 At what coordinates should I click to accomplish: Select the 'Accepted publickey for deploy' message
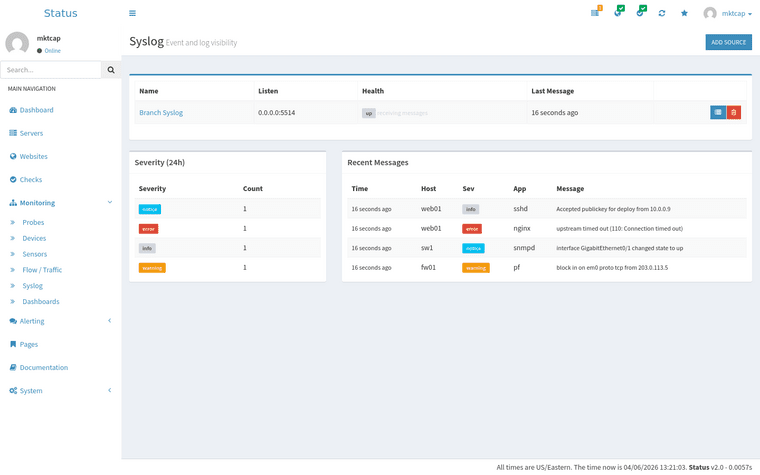613,209
